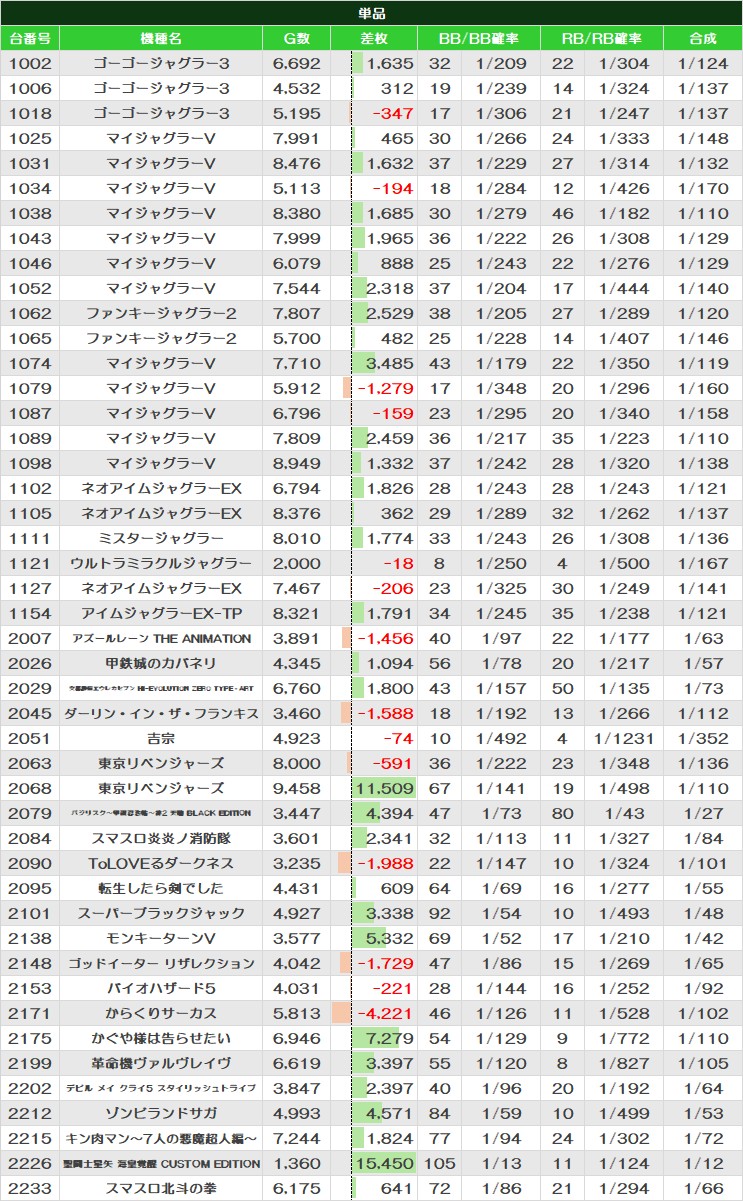The width and height of the screenshot is (743, 1201).
Task: Select the 1/27 combined probability
Action: (703, 813)
